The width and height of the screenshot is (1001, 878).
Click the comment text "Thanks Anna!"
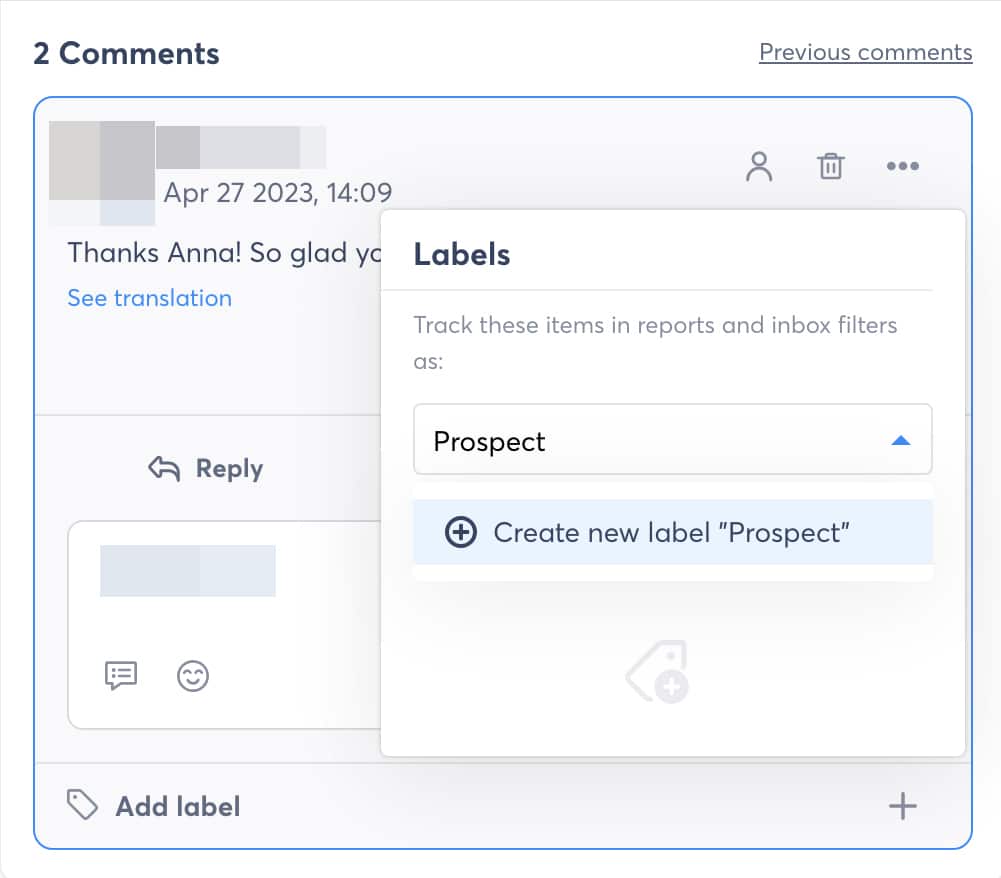pos(154,252)
